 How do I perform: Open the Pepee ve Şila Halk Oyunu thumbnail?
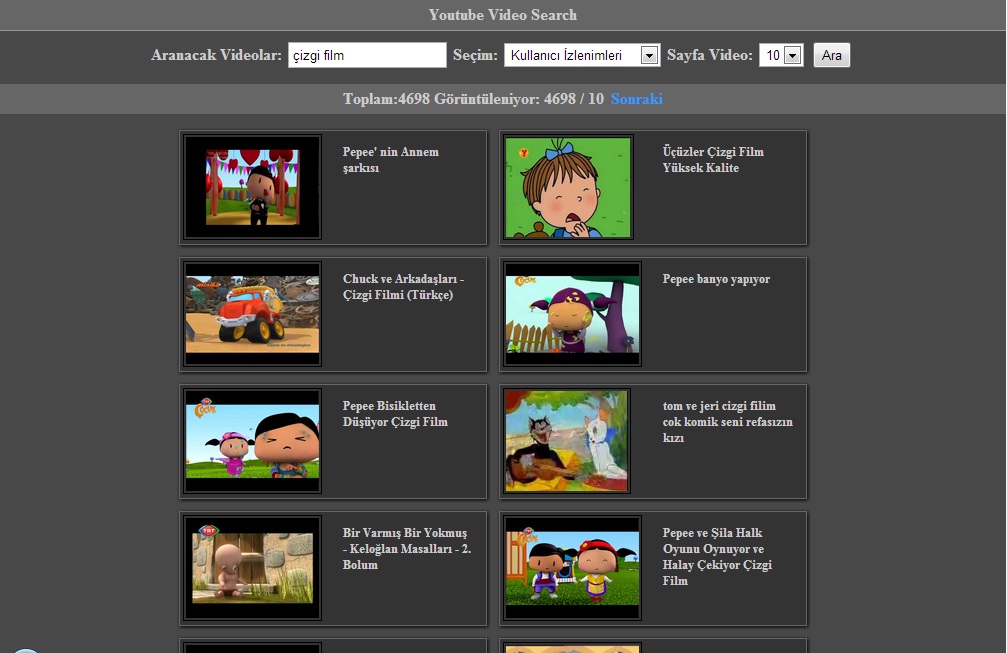(572, 568)
